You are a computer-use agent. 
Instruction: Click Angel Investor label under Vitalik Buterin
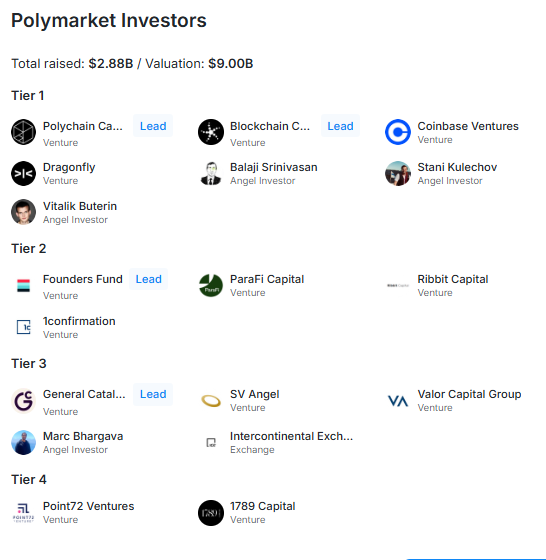[x=75, y=220]
